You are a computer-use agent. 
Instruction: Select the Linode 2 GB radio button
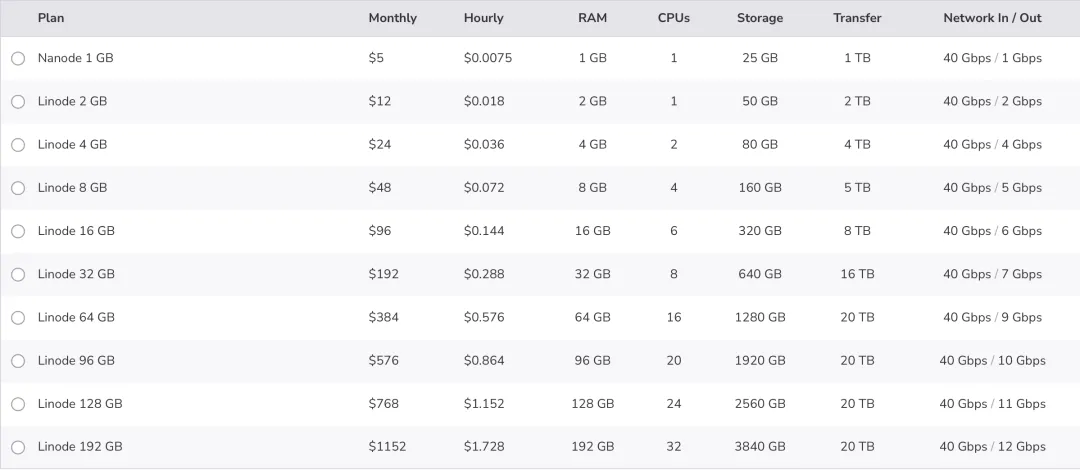click(18, 102)
